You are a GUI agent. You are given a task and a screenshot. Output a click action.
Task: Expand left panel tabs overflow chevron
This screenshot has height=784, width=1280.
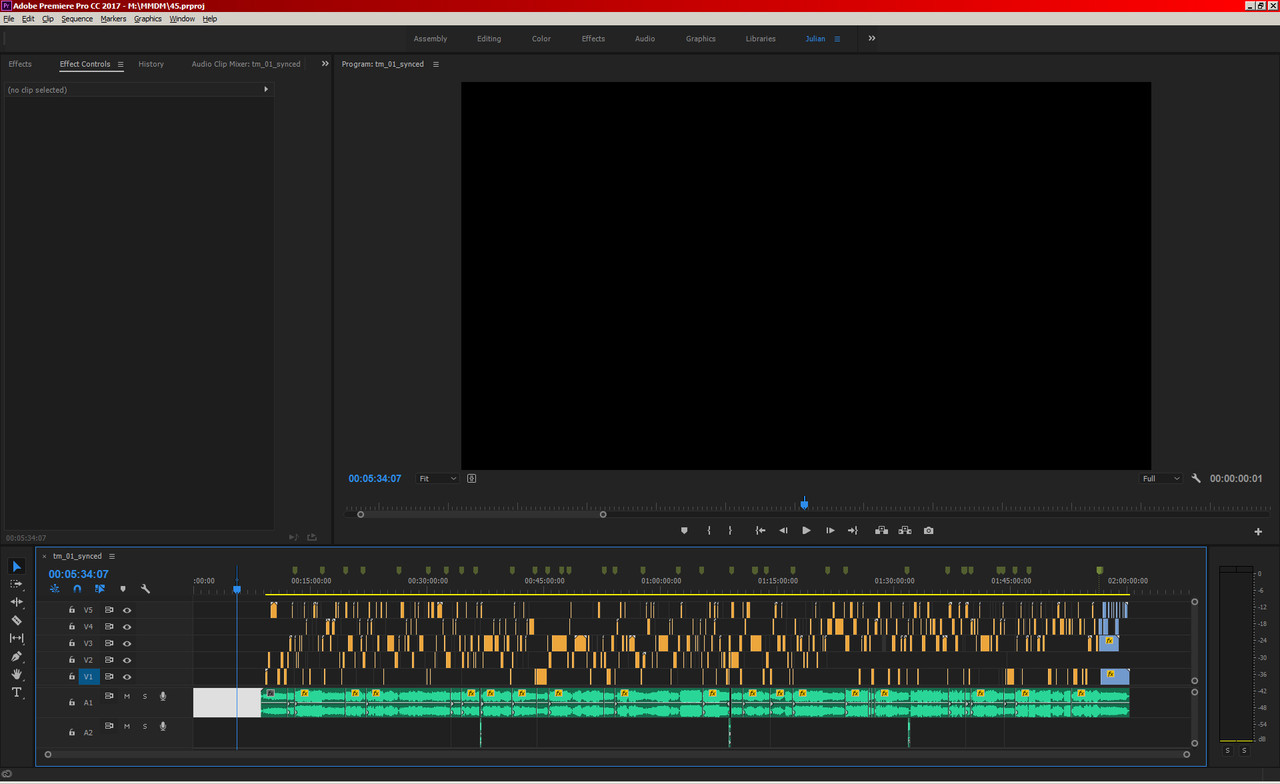tap(325, 64)
